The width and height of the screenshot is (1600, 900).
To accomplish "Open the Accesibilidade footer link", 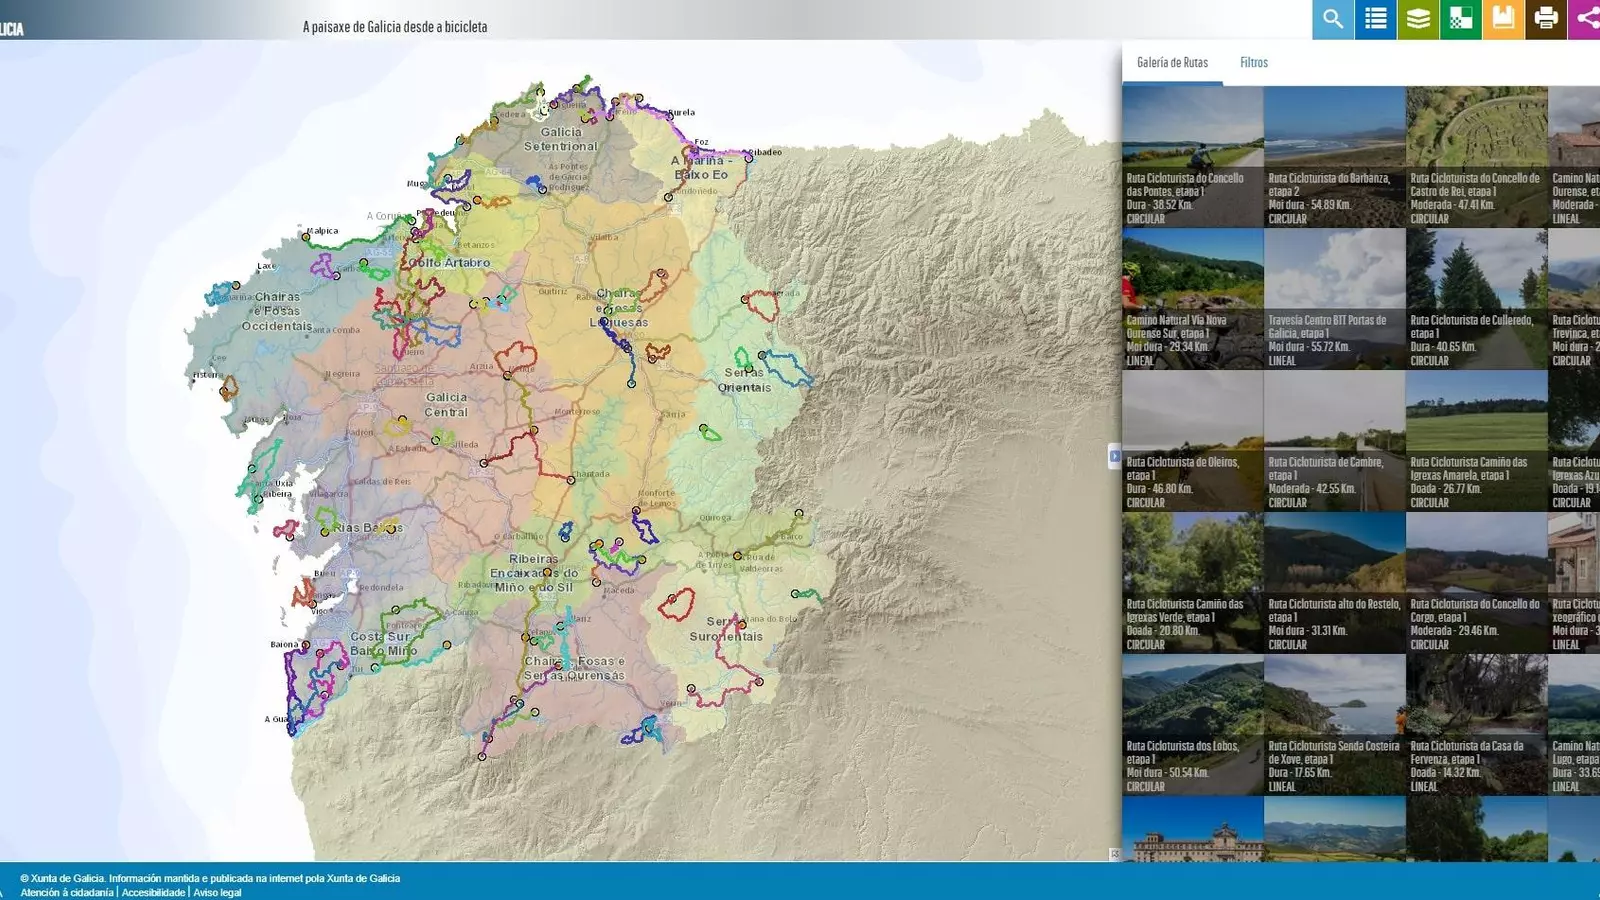I will pos(153,892).
